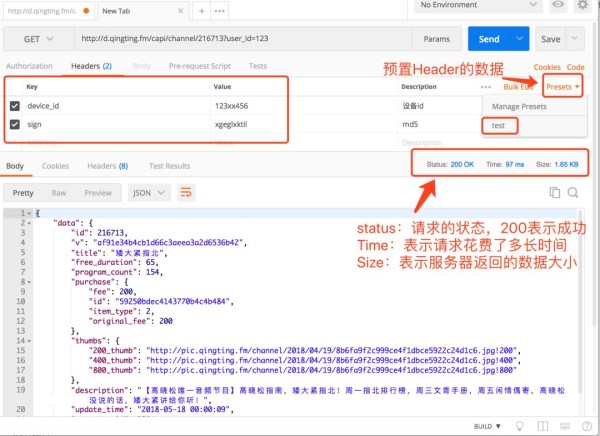The height and width of the screenshot is (436, 600).
Task: Toggle the wrap lines icon in response
Action: tap(186, 193)
